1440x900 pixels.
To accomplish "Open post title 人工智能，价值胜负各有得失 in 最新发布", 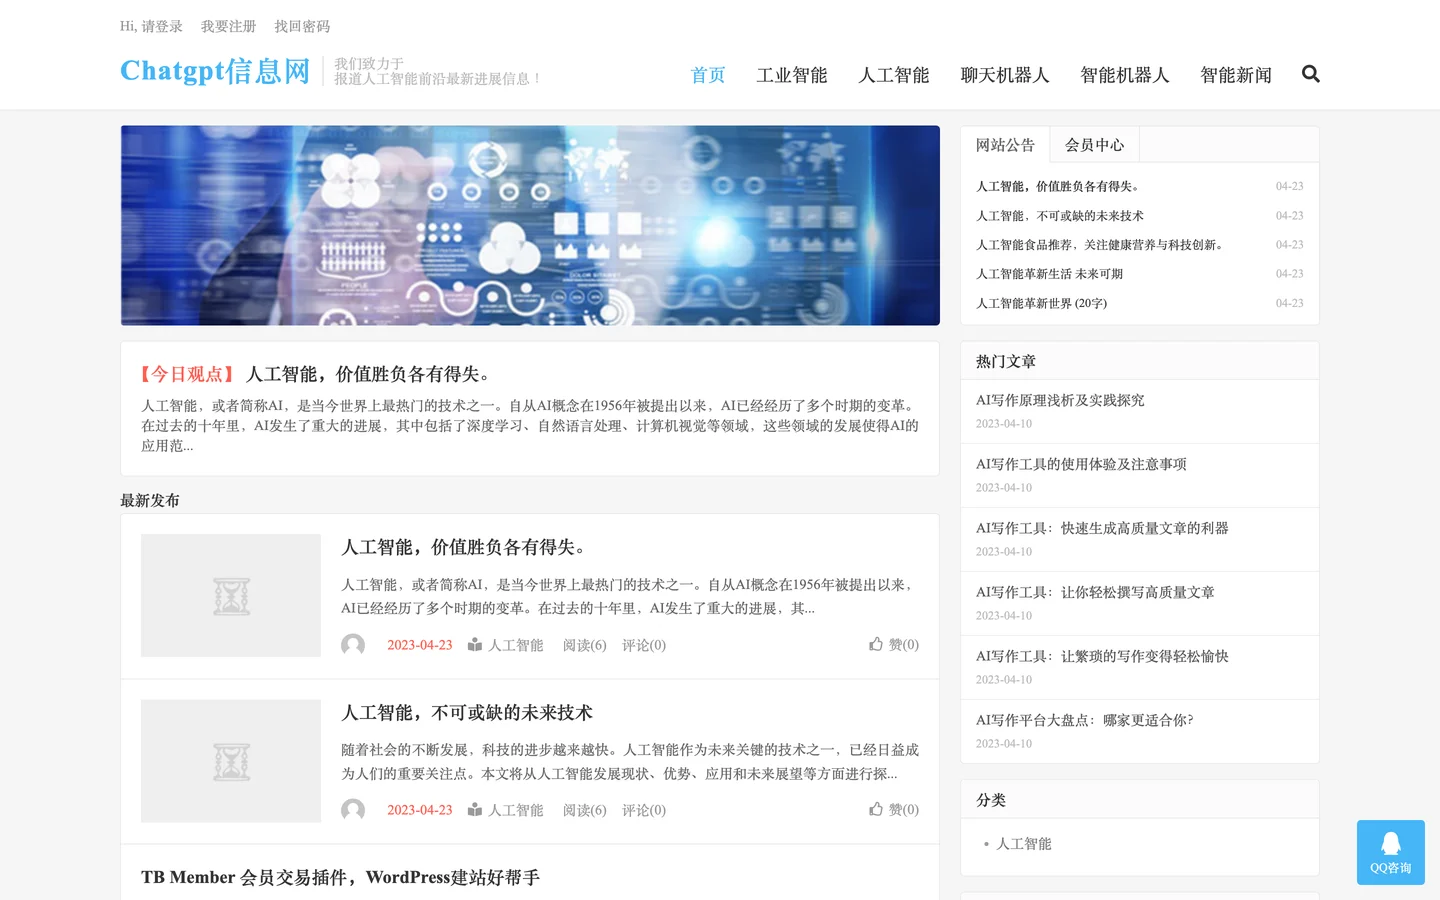I will click(464, 547).
